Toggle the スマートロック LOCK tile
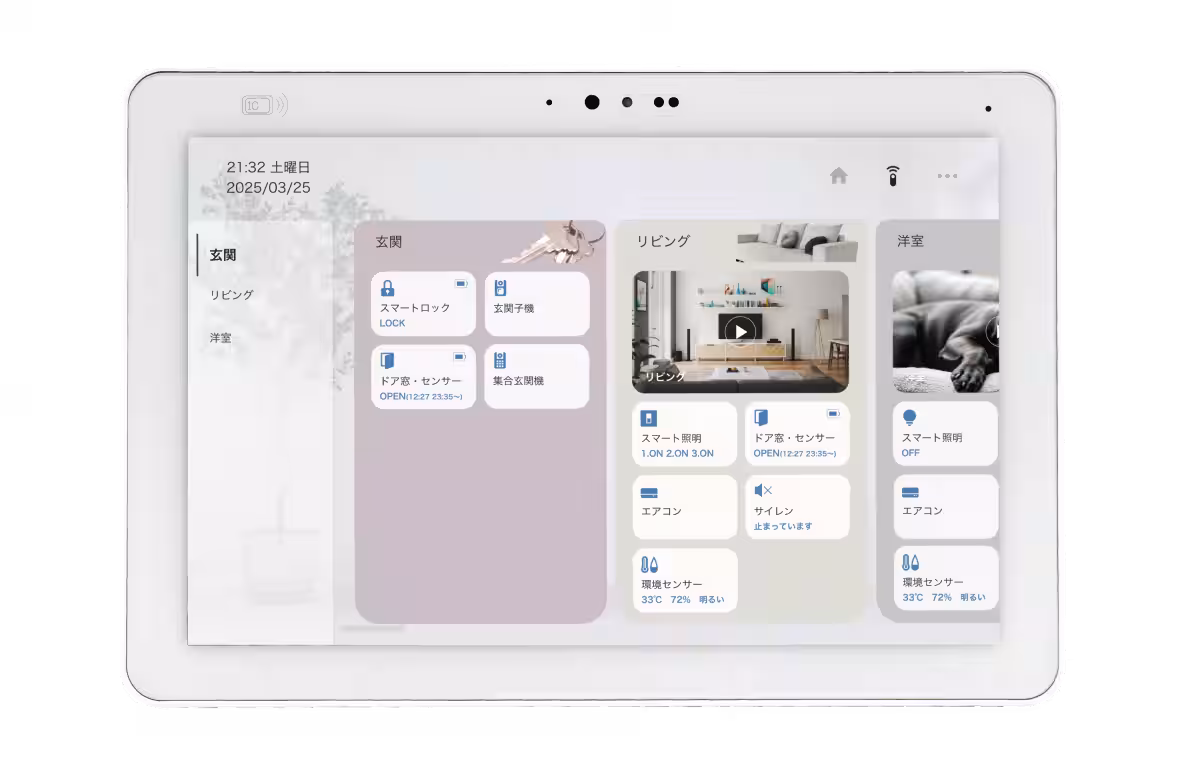This screenshot has height=758, width=1200. 423,304
